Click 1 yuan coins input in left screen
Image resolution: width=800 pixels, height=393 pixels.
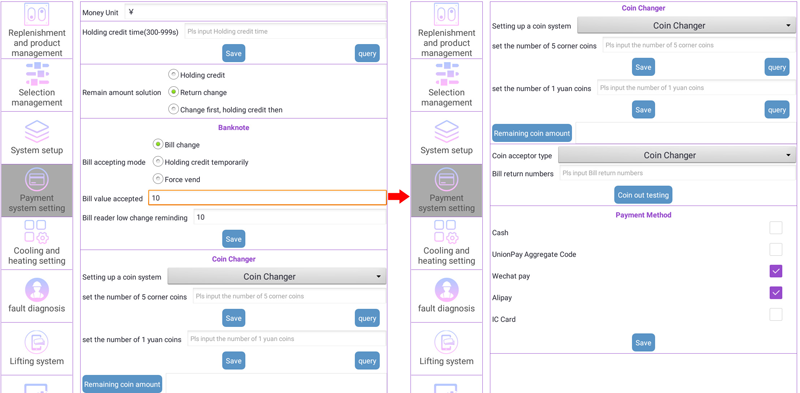287,339
